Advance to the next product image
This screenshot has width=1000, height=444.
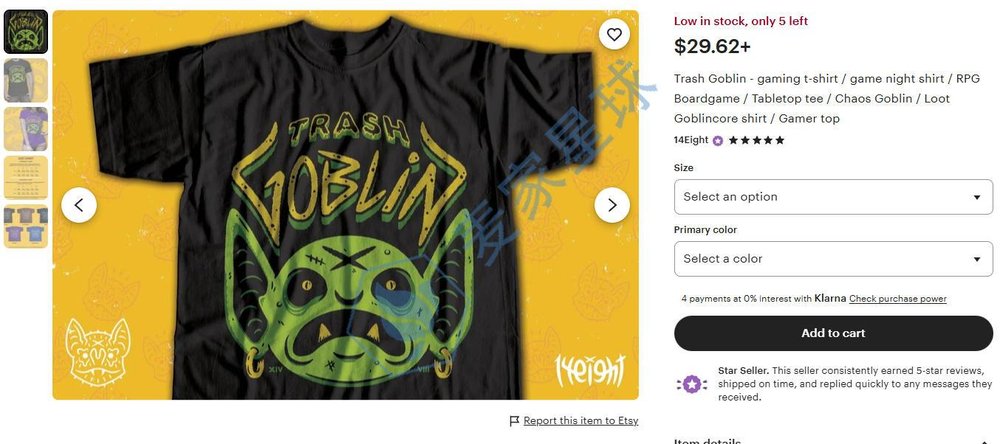pos(612,205)
